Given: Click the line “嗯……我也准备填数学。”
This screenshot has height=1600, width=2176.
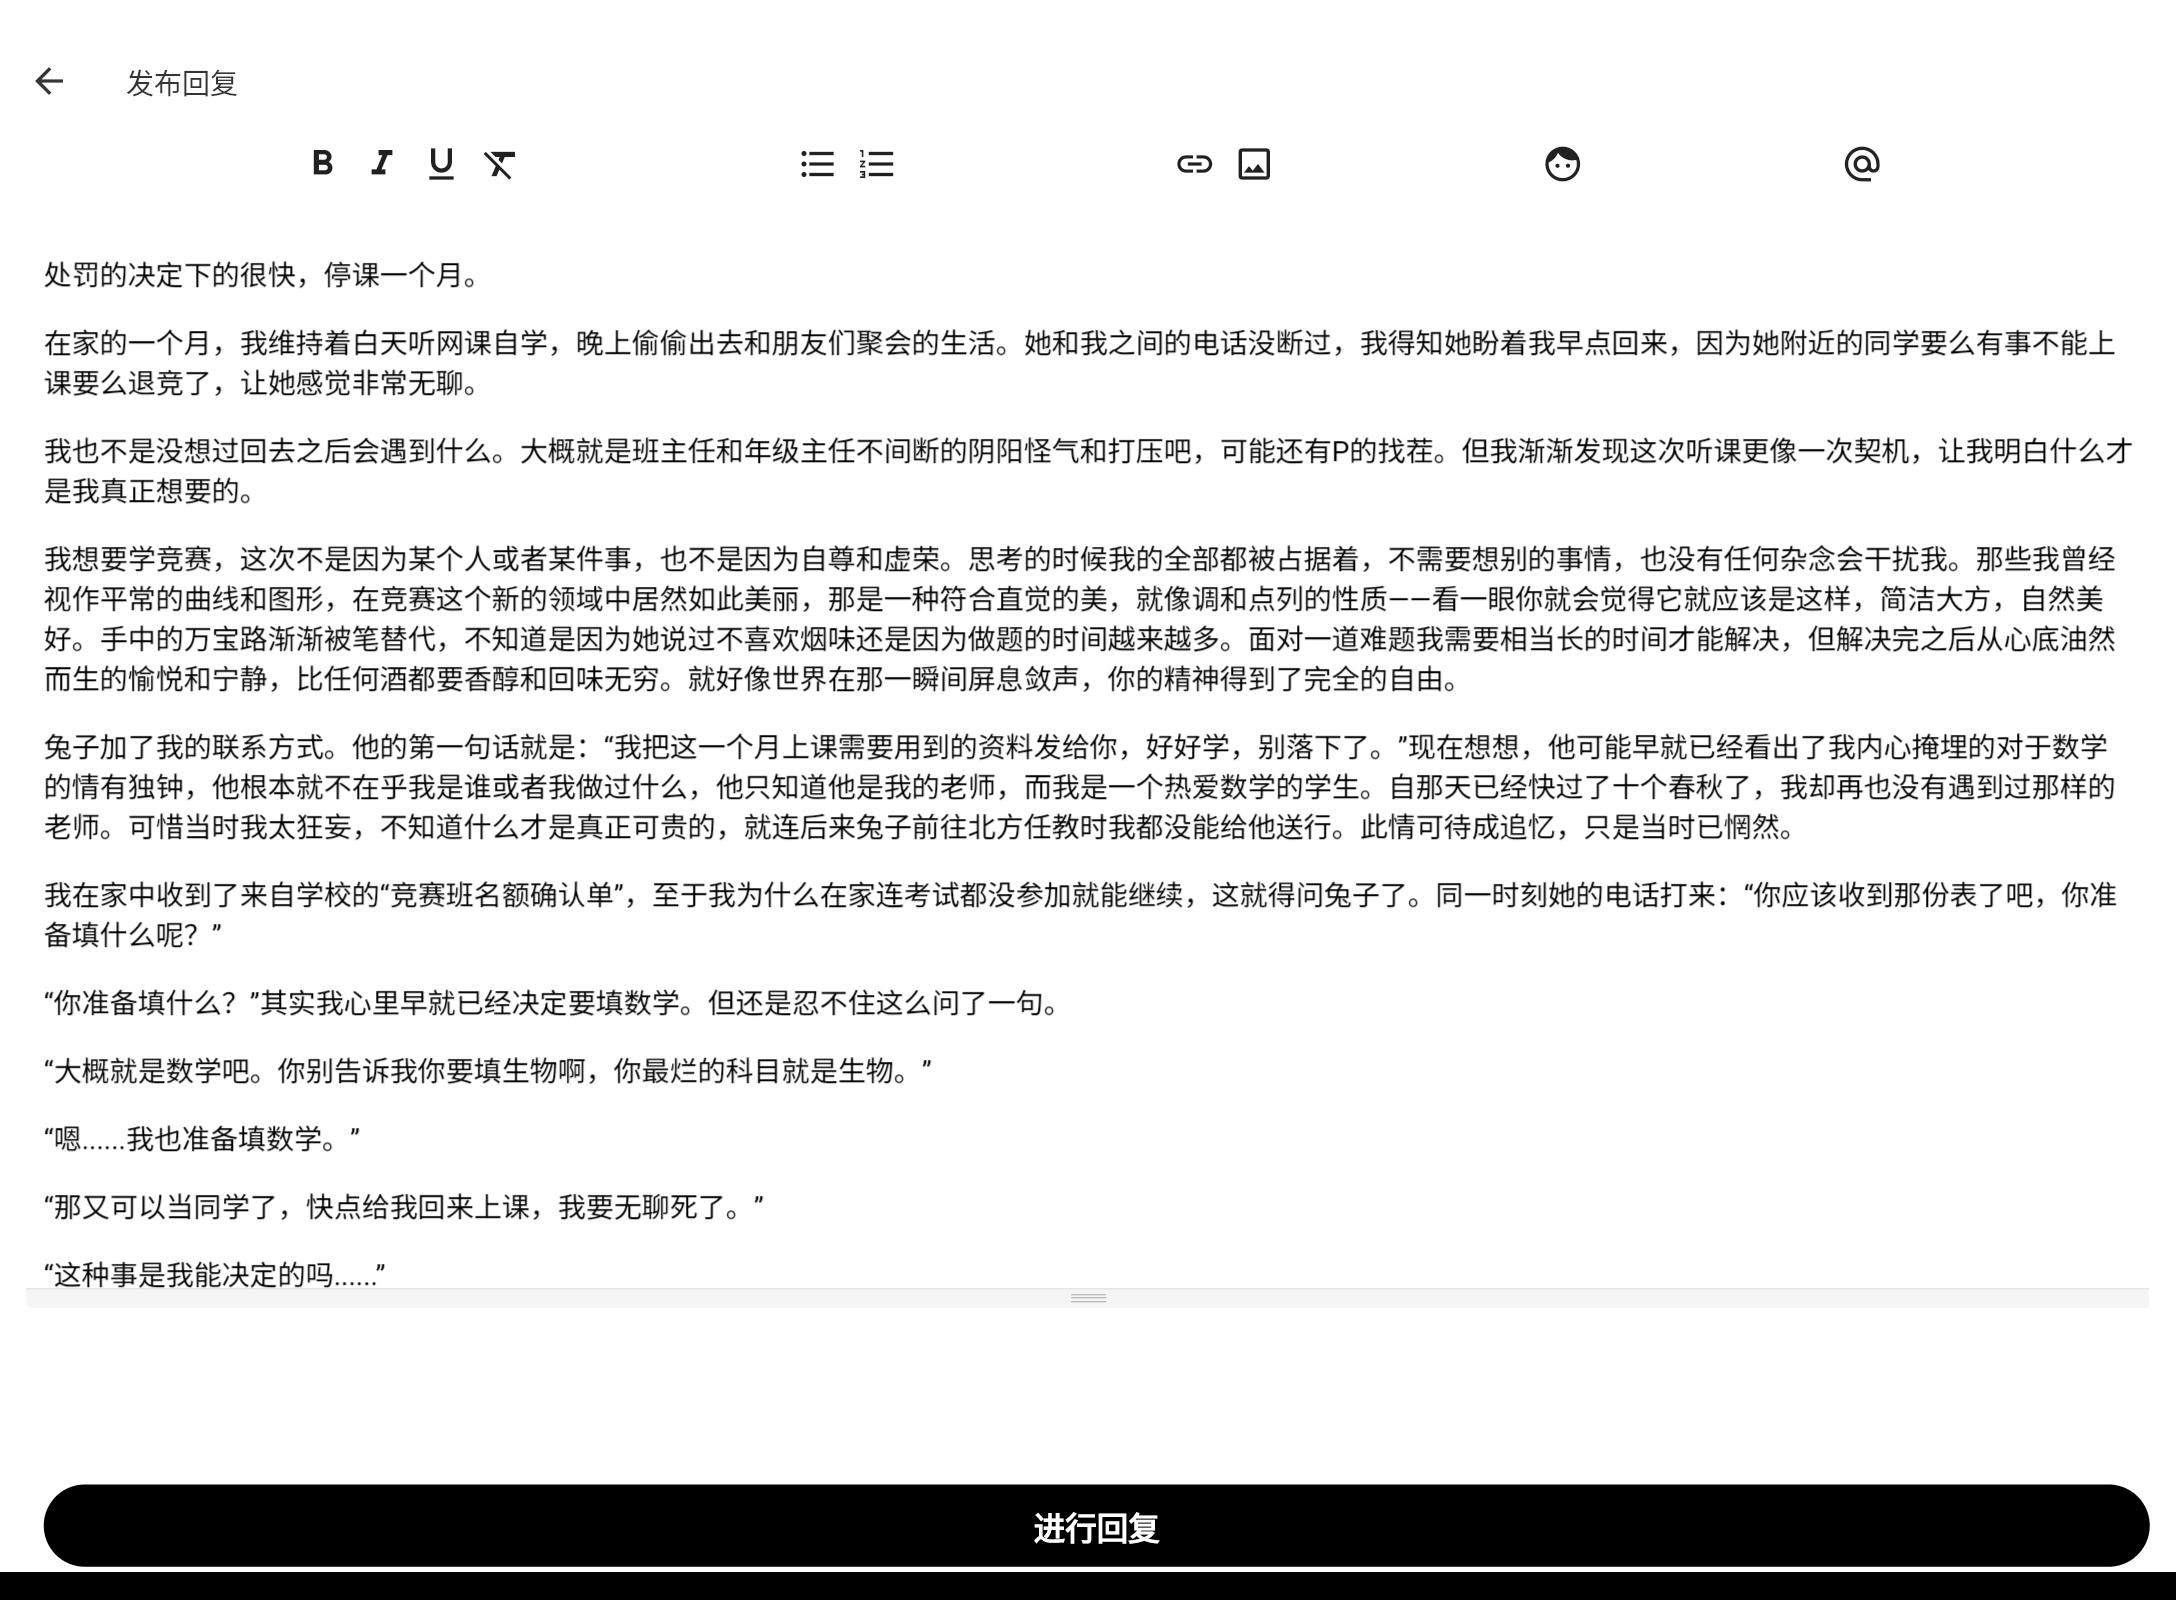Looking at the screenshot, I should point(202,1139).
